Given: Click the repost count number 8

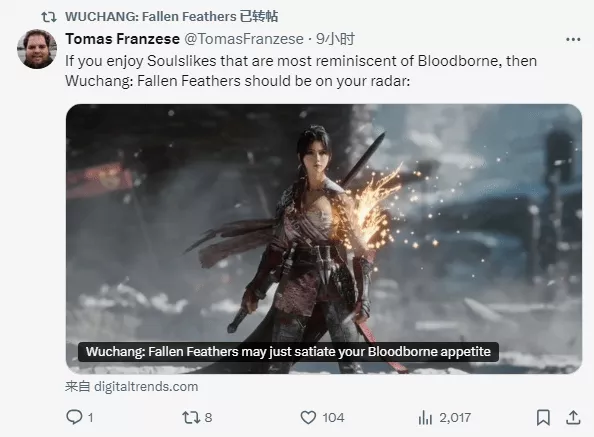Looking at the screenshot, I should (208, 418).
